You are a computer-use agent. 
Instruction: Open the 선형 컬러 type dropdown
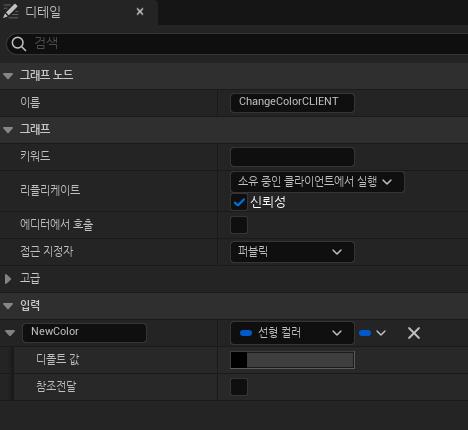click(x=292, y=333)
